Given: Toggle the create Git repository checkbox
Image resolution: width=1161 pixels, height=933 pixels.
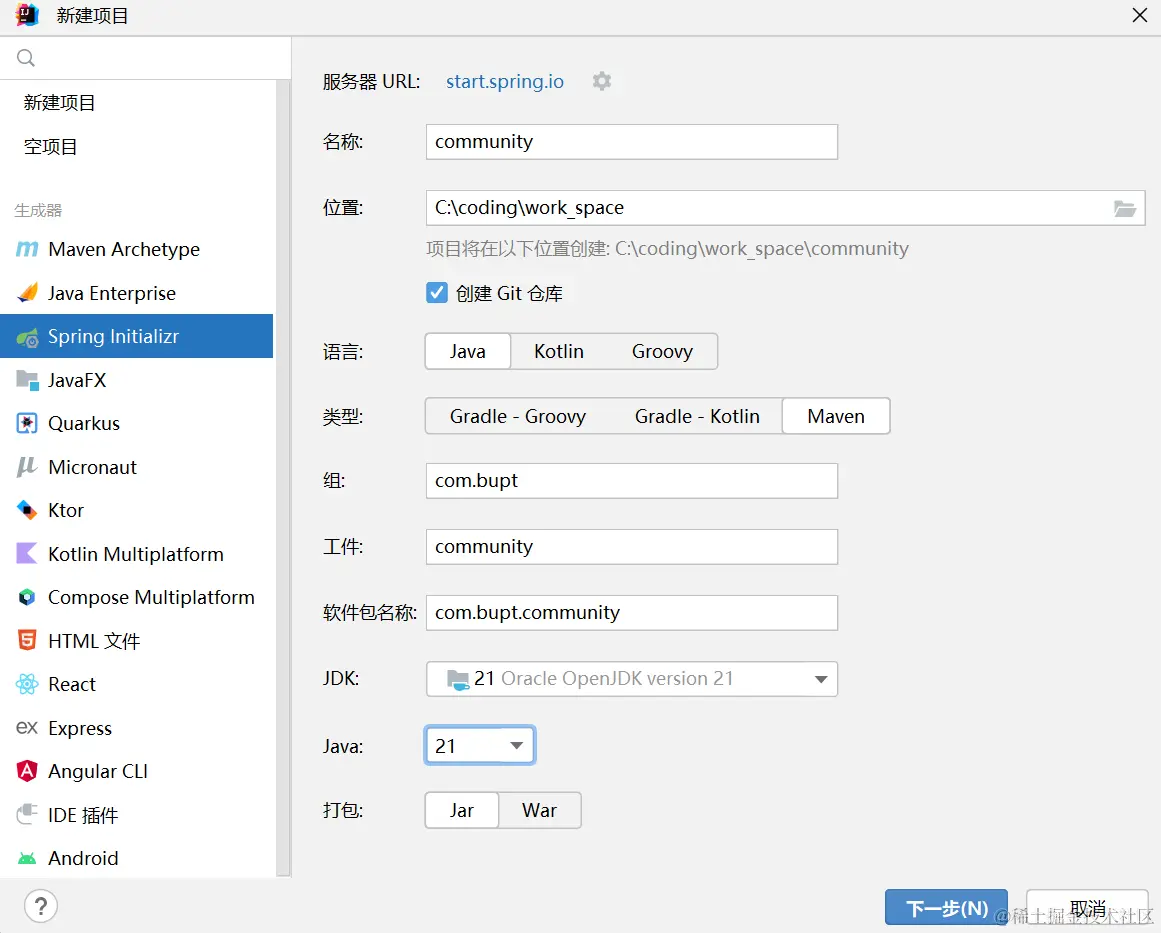Looking at the screenshot, I should 436,293.
